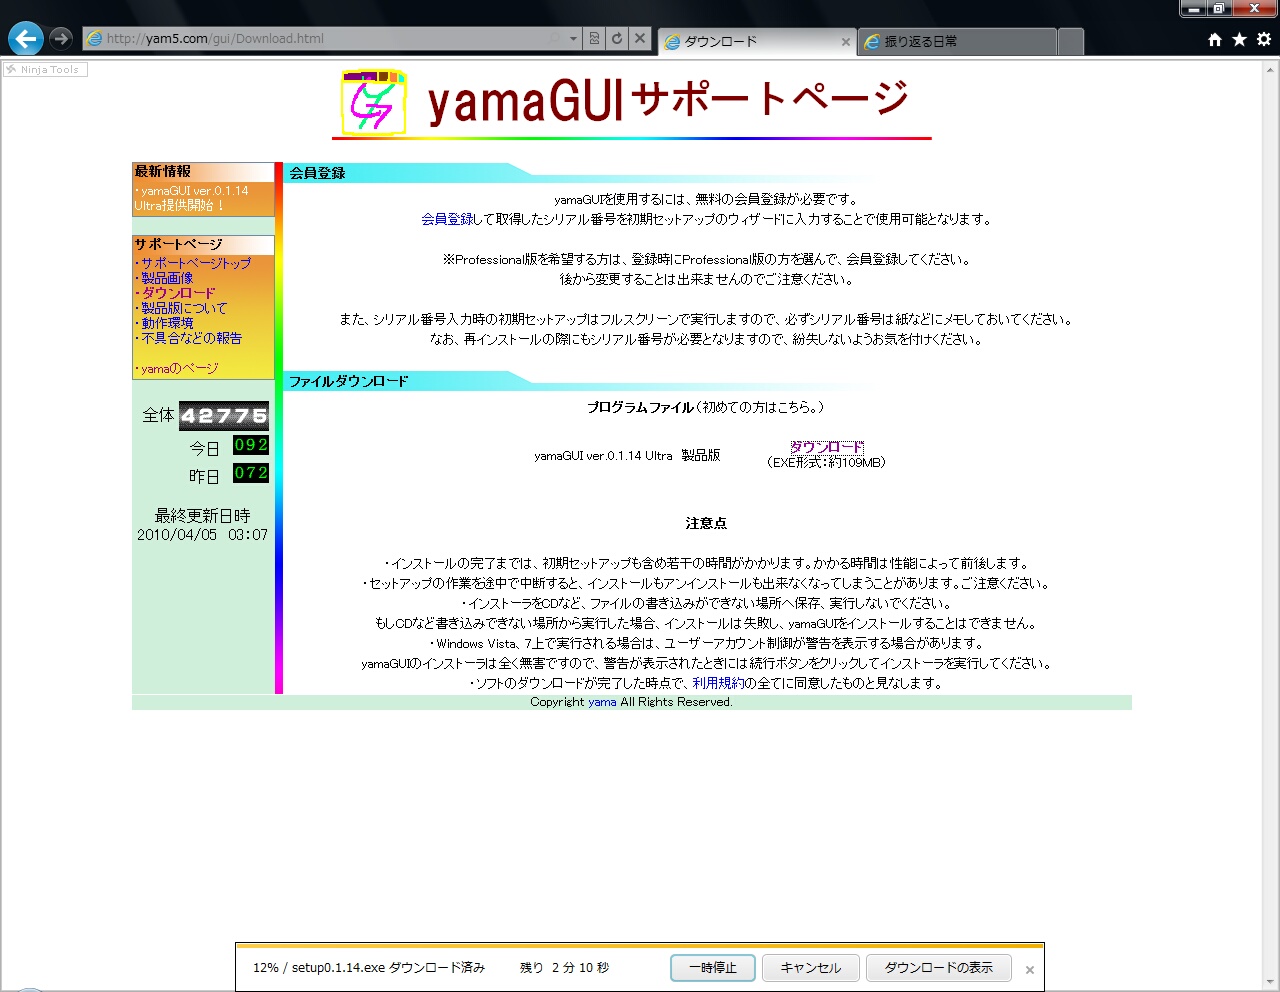Click the page icon beside the URL
The image size is (1280, 992).
[x=95, y=38]
